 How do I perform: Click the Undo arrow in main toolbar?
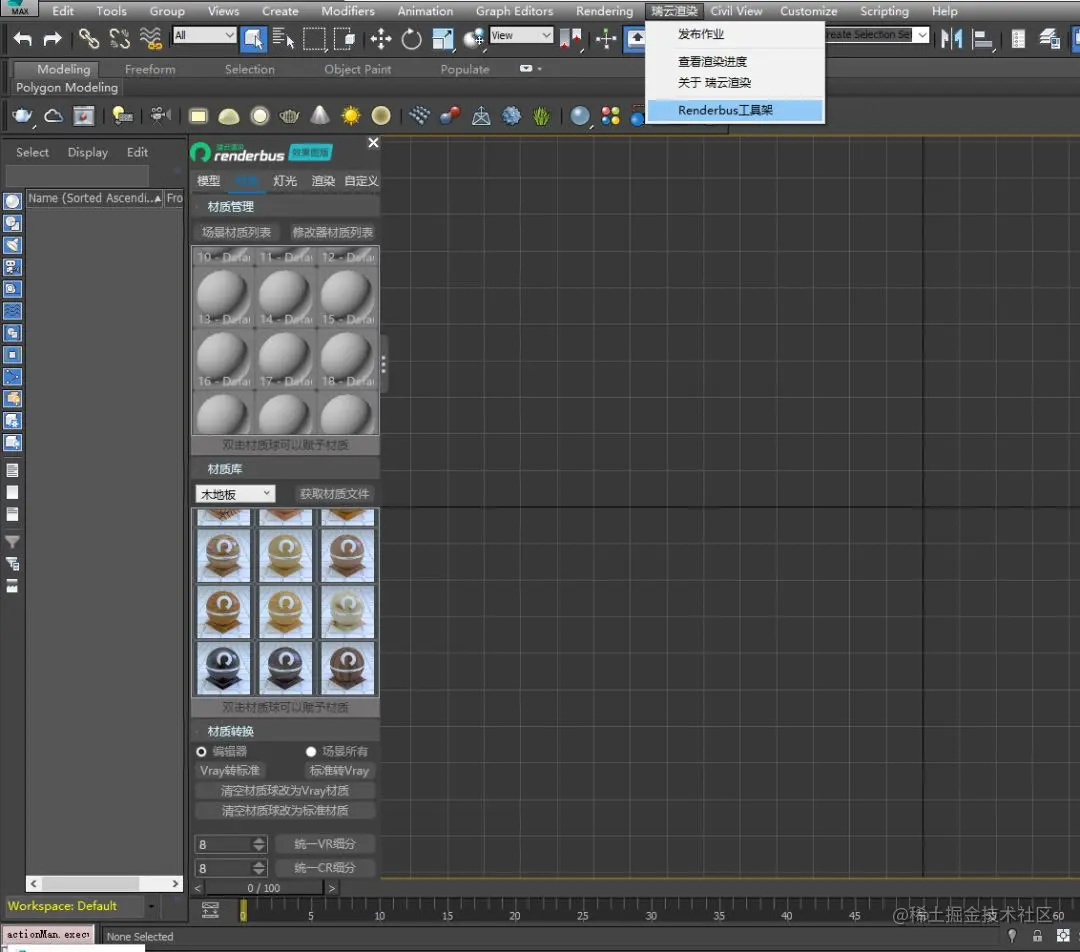point(23,39)
